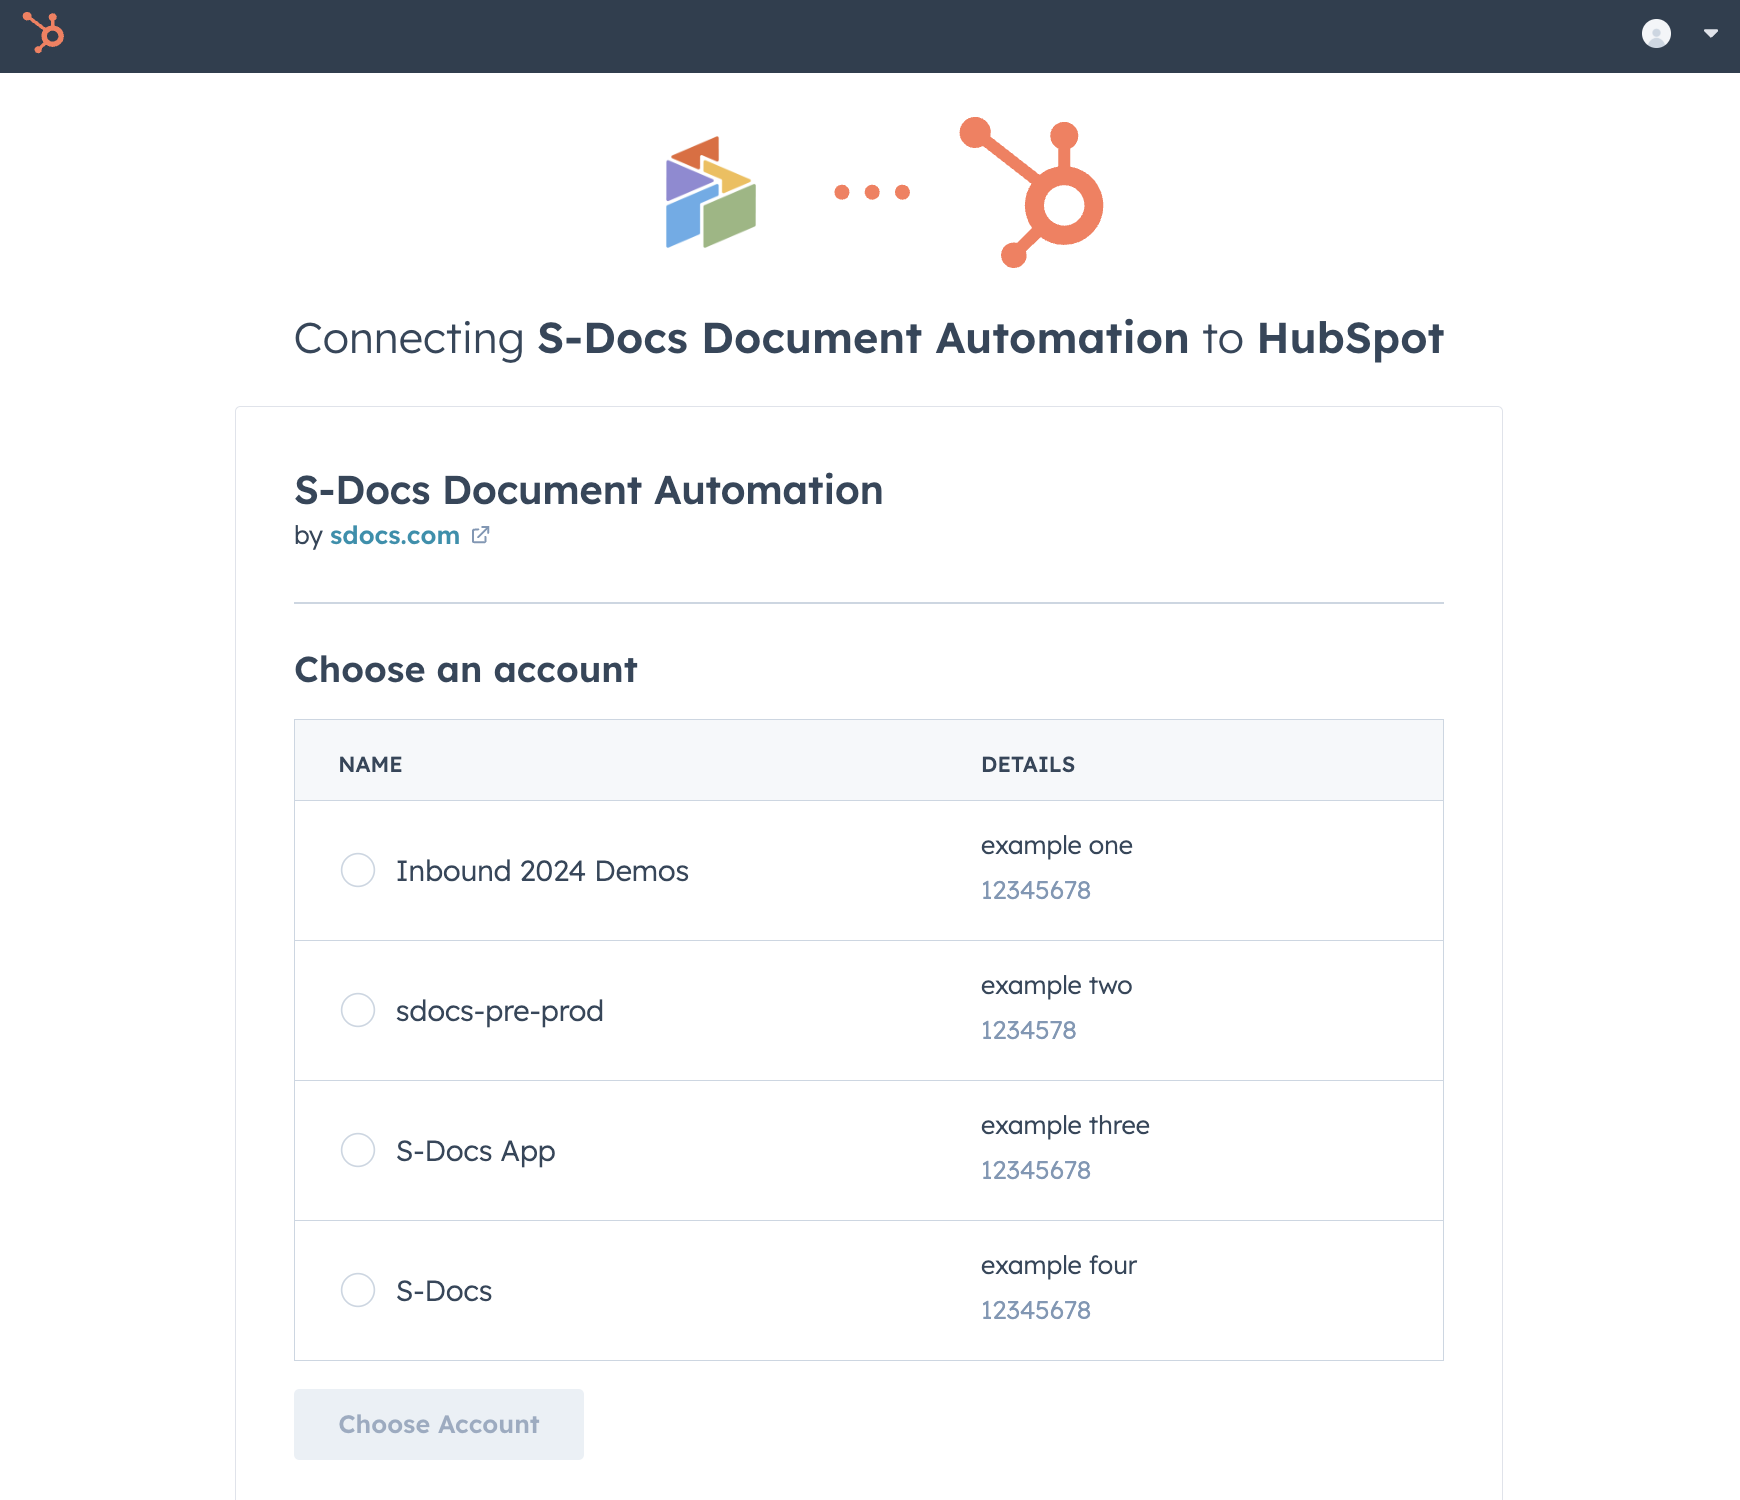
Task: Click the ID 12345678 under example three
Action: 1036,1170
